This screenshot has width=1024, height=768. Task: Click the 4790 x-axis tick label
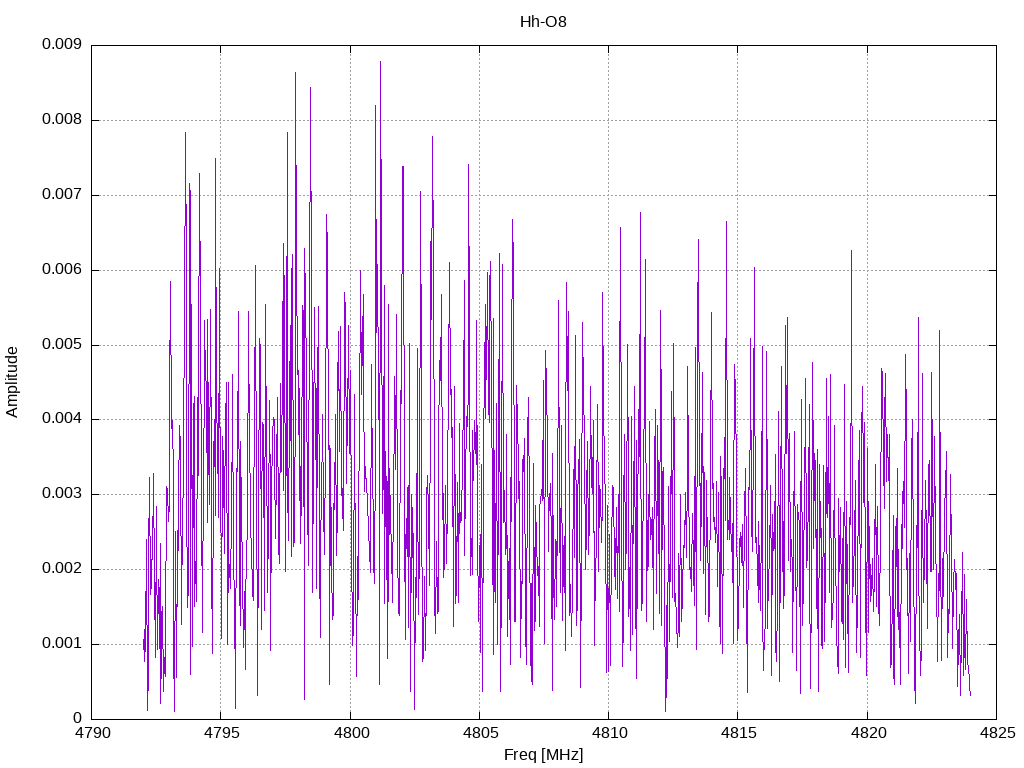(x=92, y=733)
